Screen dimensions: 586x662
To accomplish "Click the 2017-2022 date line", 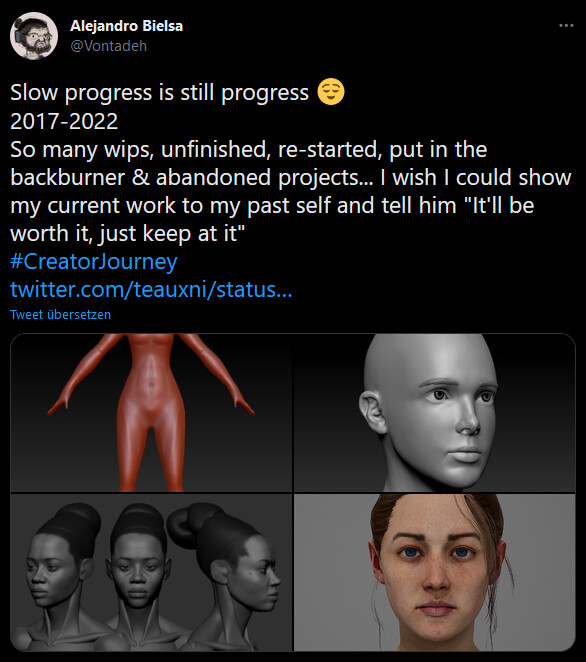I will coord(64,121).
